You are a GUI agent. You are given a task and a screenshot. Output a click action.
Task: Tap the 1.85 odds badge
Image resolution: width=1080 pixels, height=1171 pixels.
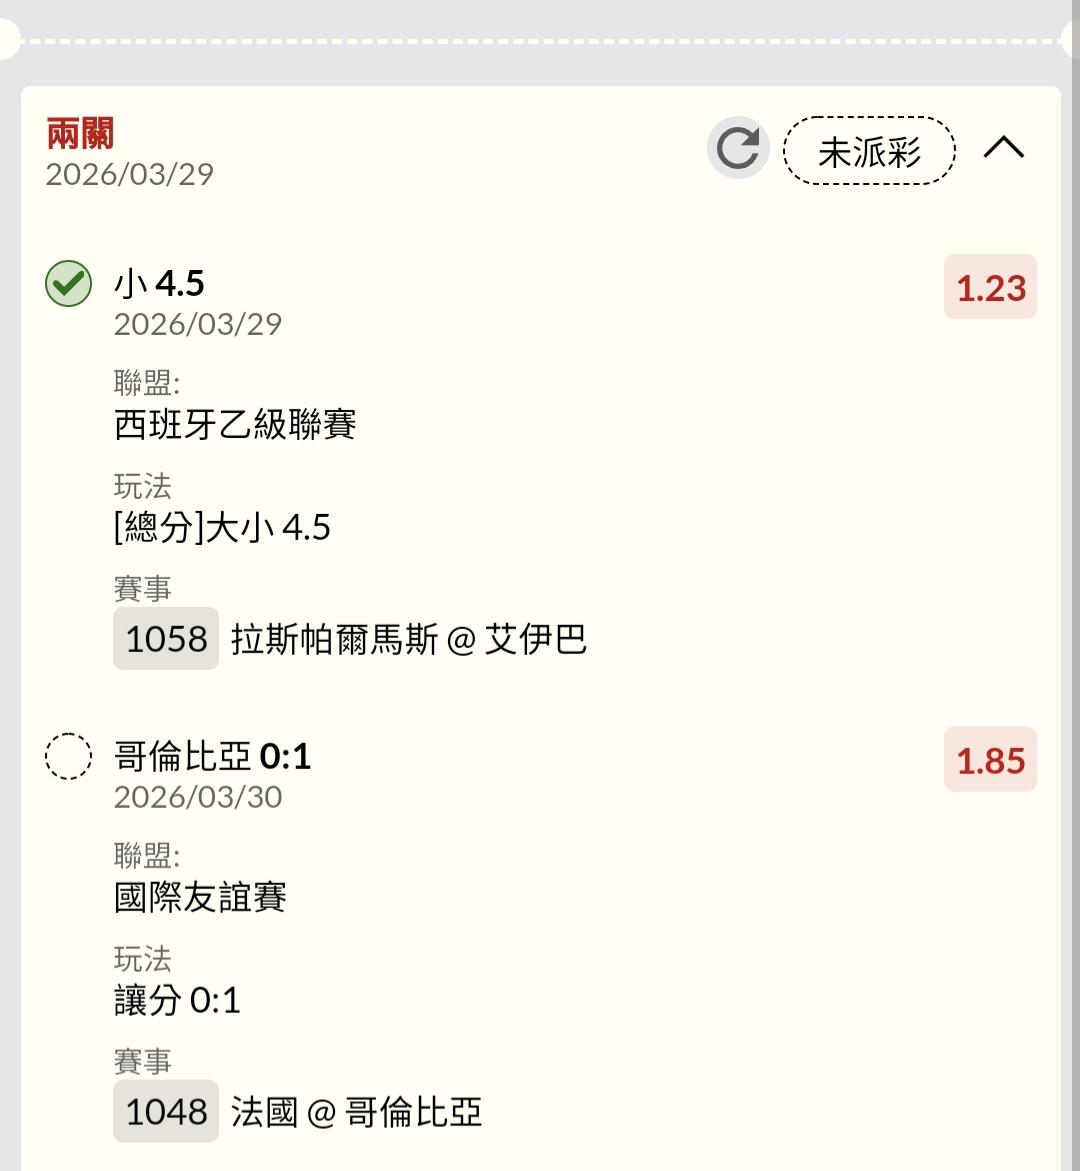(x=990, y=761)
